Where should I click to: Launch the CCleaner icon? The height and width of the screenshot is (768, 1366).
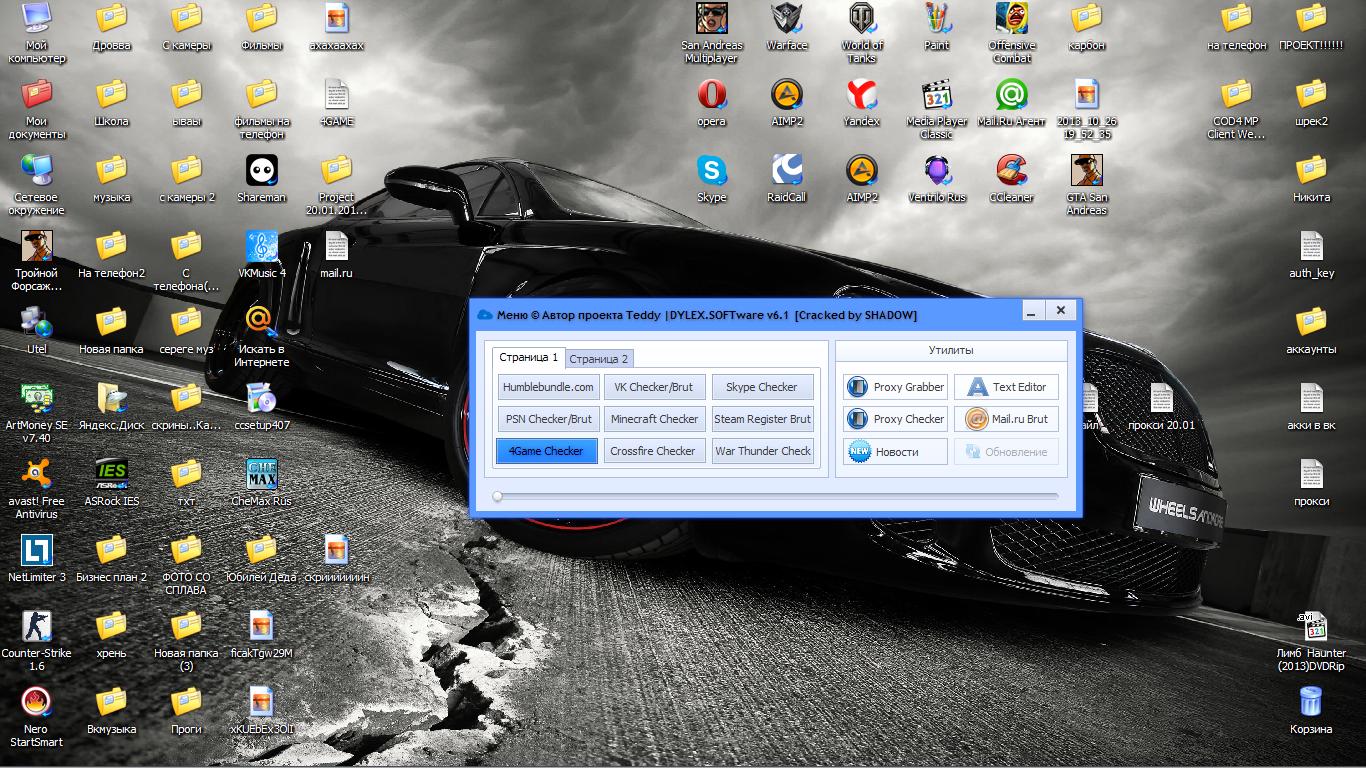1012,179
